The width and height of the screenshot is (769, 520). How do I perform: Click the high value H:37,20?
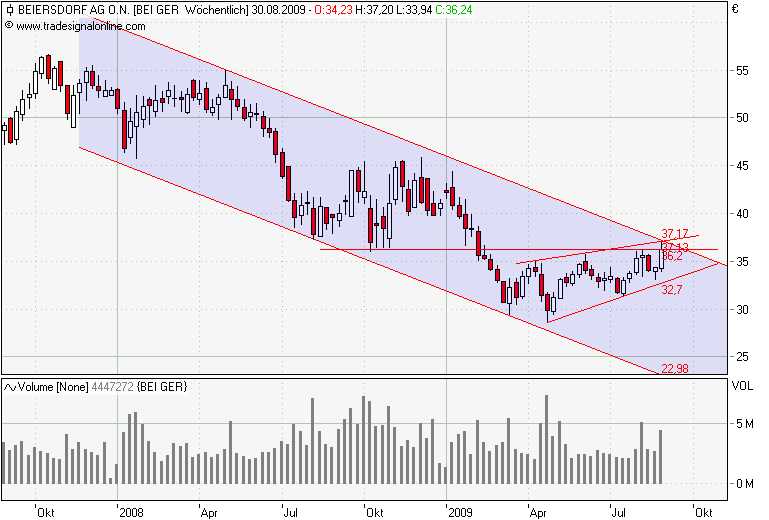374,10
